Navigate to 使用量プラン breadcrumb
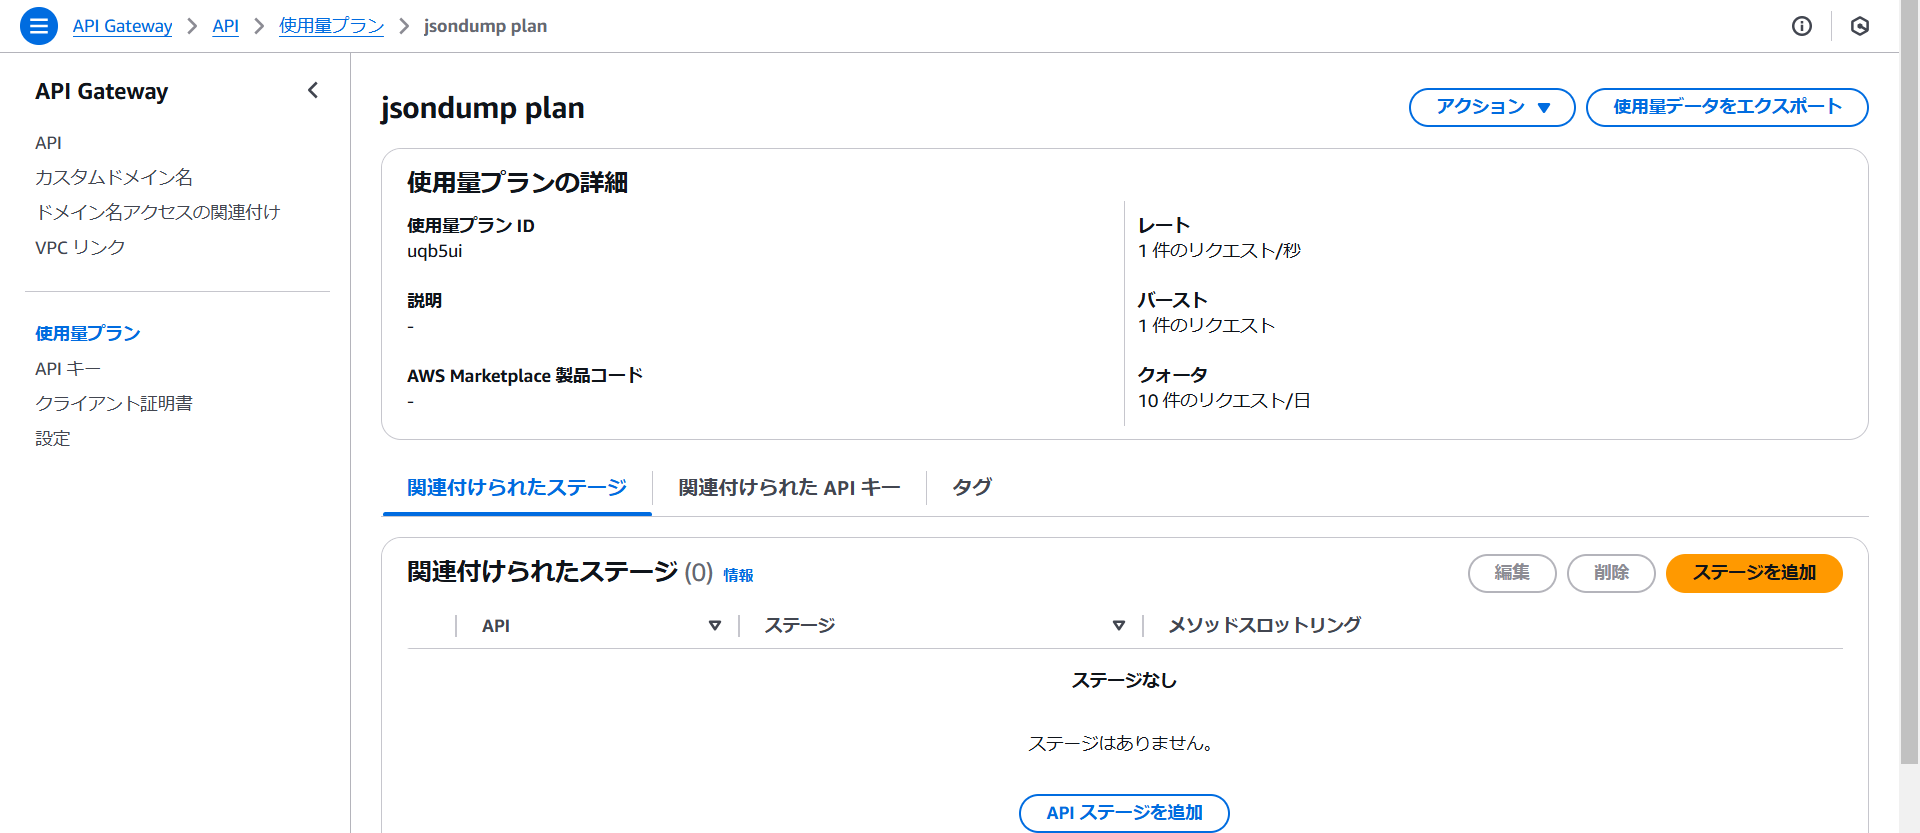 point(331,26)
